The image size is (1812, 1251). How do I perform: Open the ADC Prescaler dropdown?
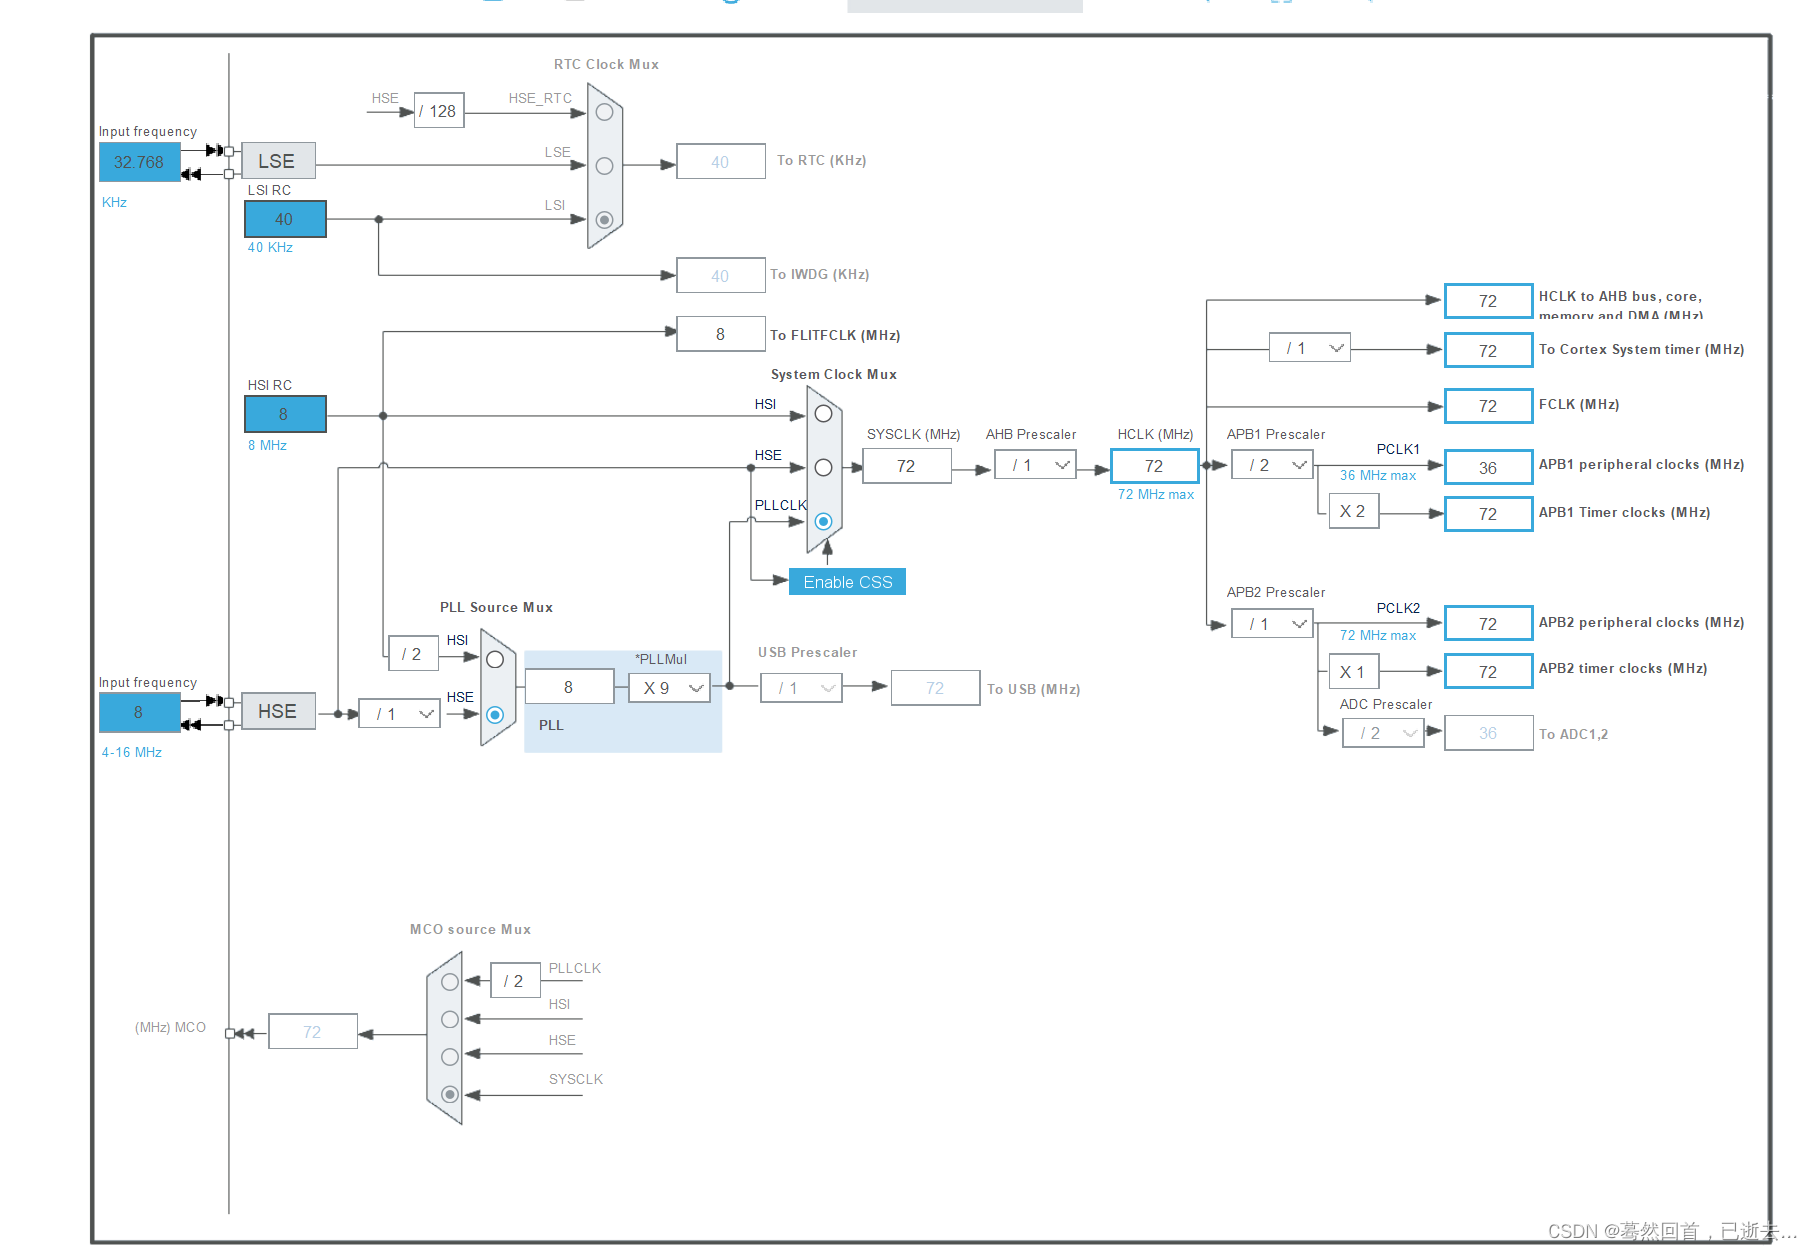(x=1383, y=733)
